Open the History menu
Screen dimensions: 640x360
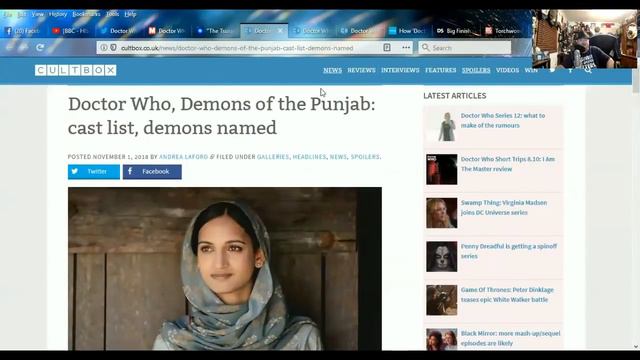pos(58,14)
